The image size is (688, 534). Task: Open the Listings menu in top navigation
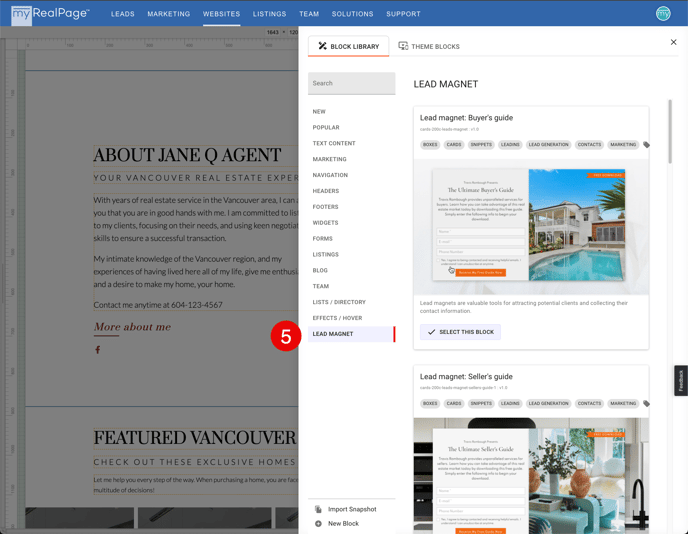click(x=269, y=14)
